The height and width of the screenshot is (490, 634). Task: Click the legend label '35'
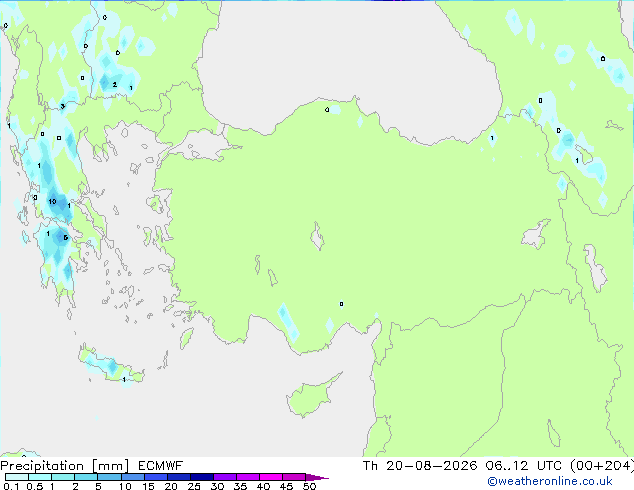pyautogui.click(x=240, y=486)
